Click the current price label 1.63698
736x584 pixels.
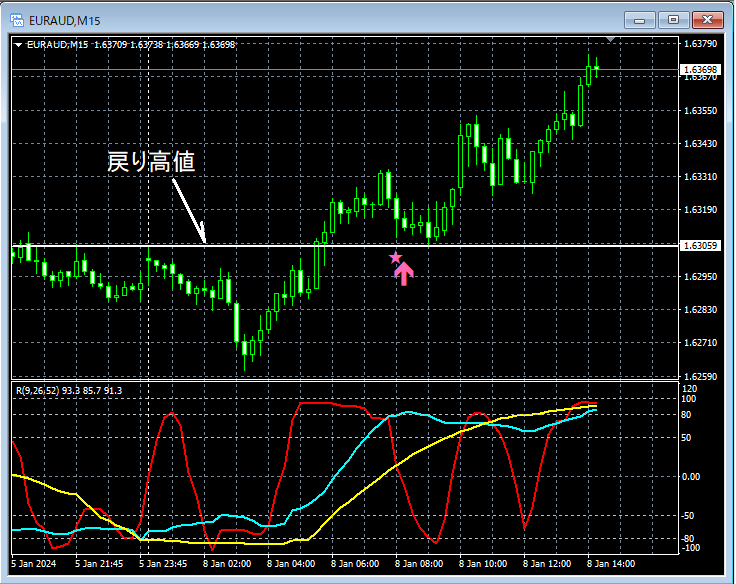coord(700,69)
